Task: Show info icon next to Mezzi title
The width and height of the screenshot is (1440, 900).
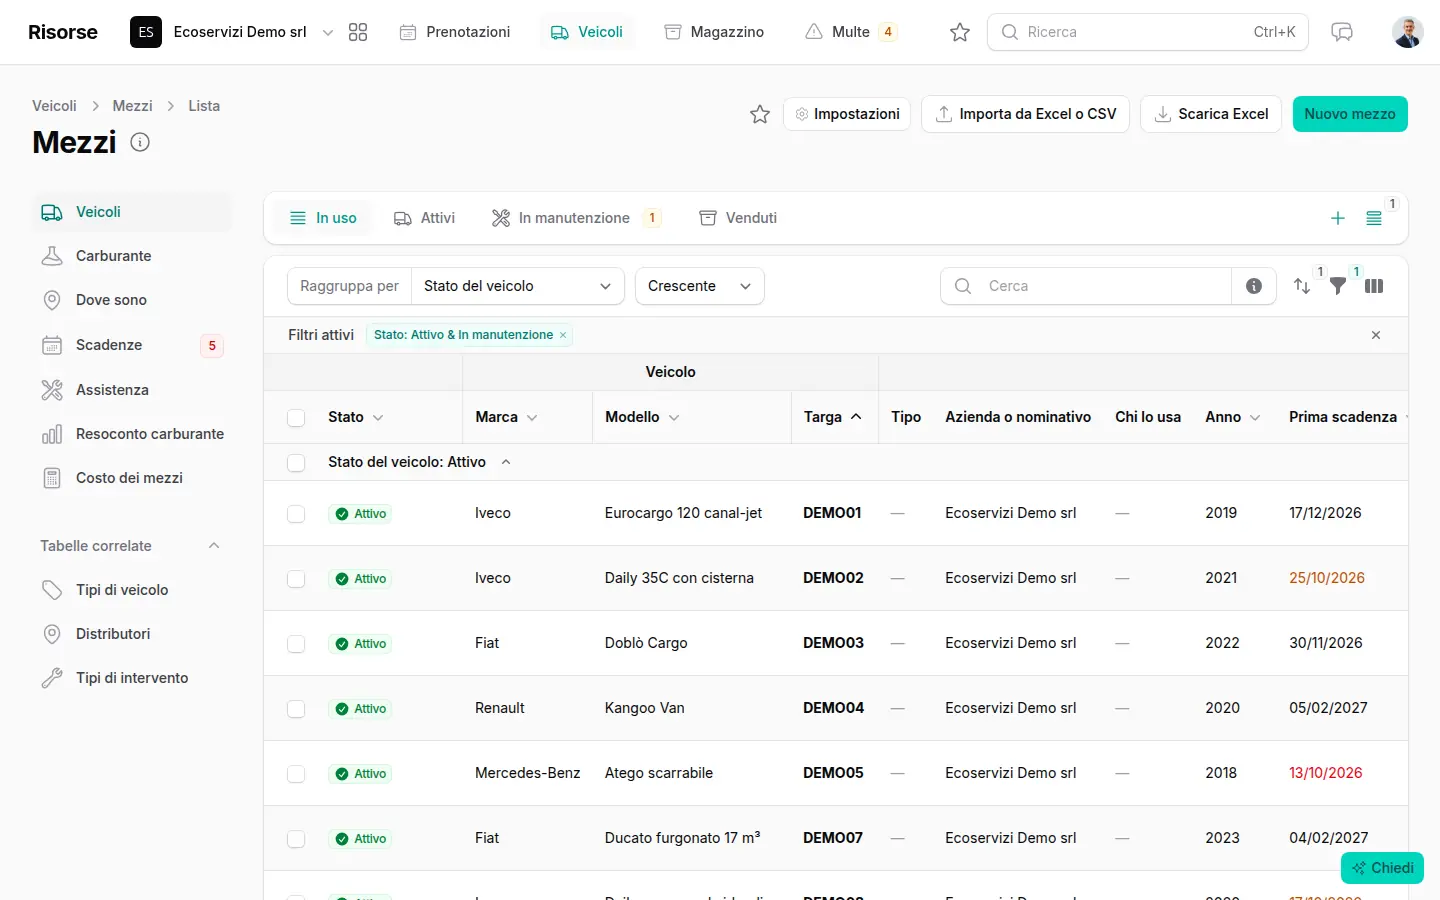Action: pyautogui.click(x=140, y=142)
